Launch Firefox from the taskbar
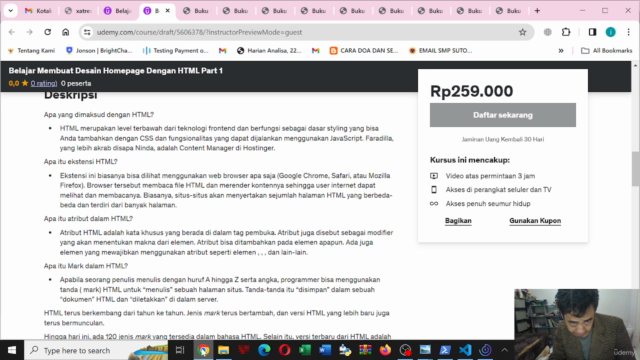640x360 pixels. 385,350
